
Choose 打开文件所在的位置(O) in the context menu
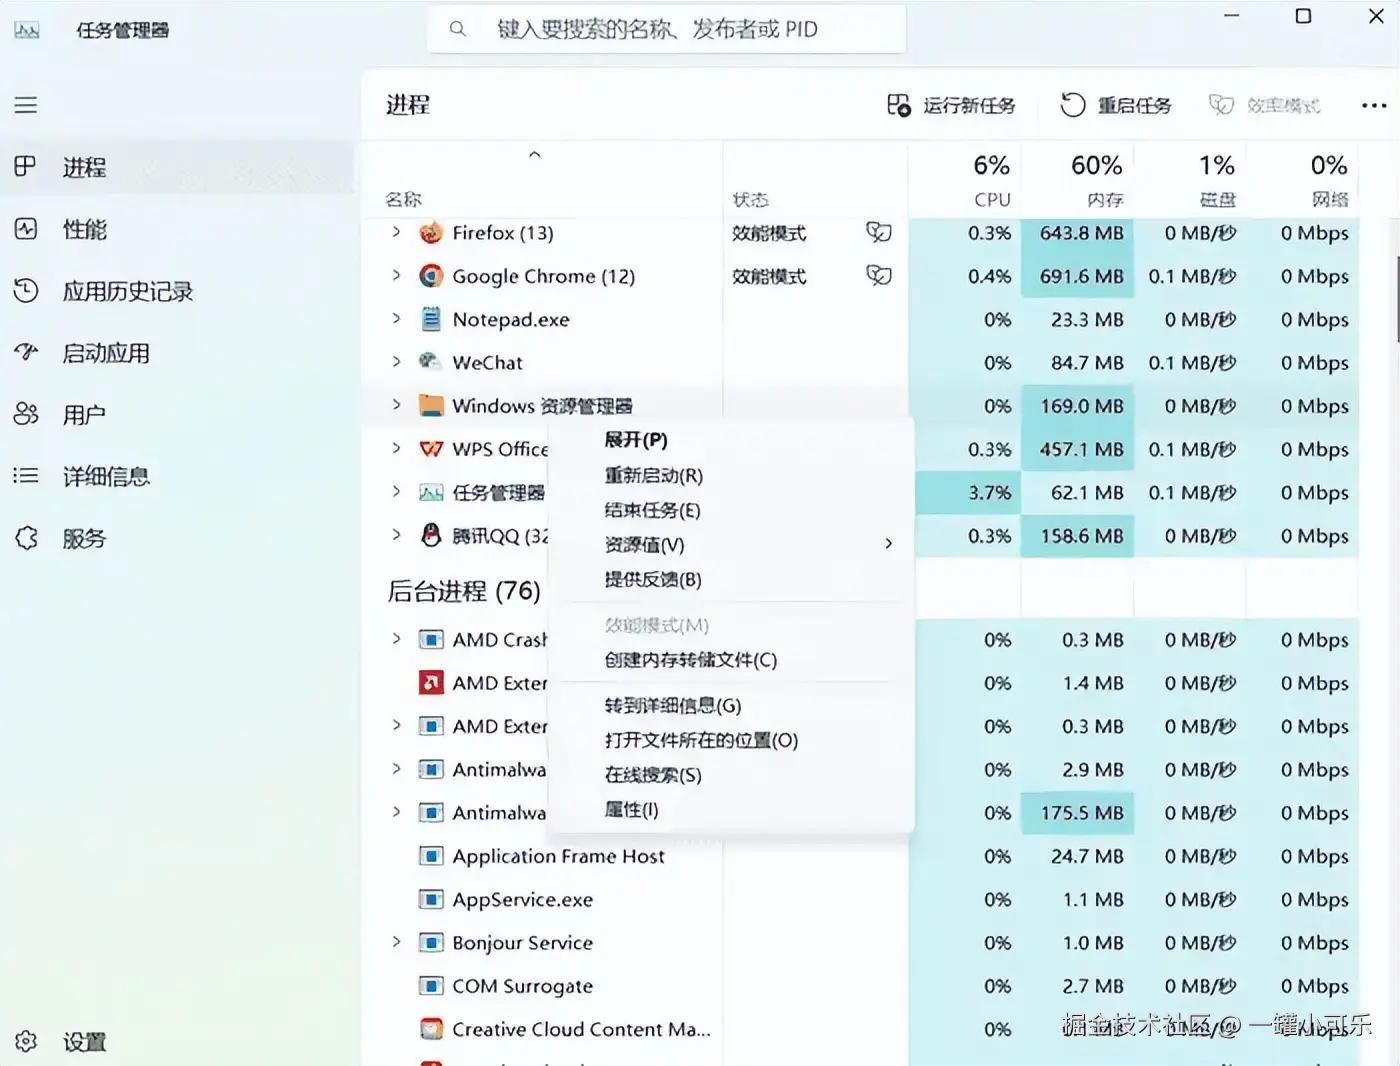pos(701,740)
